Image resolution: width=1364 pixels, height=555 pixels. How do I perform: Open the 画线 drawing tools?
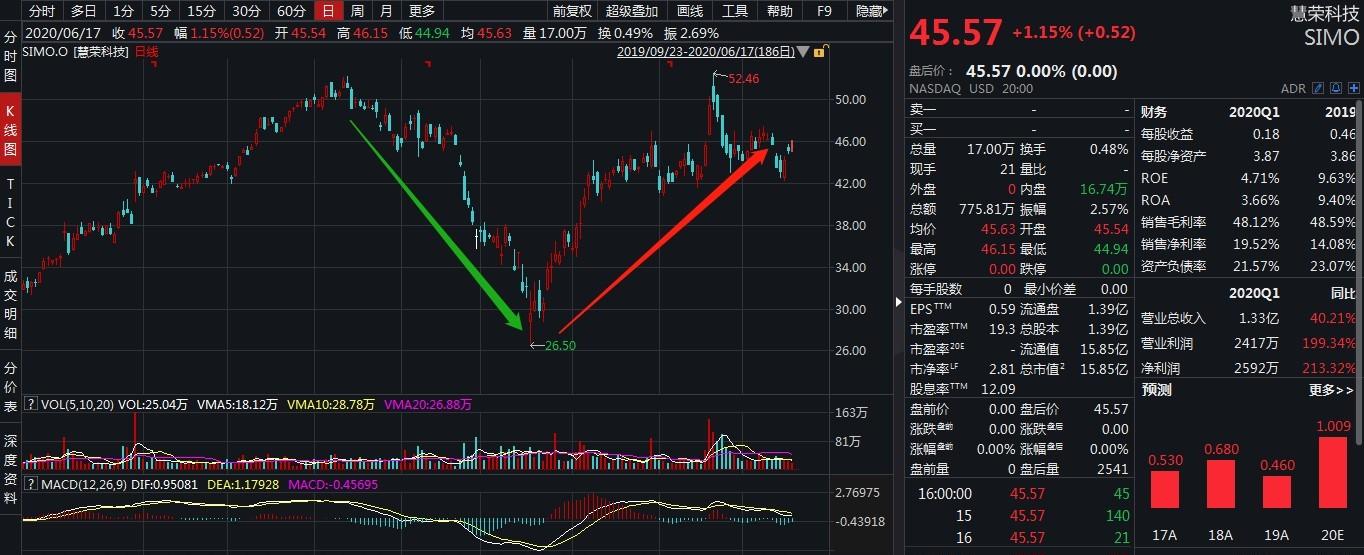click(690, 11)
